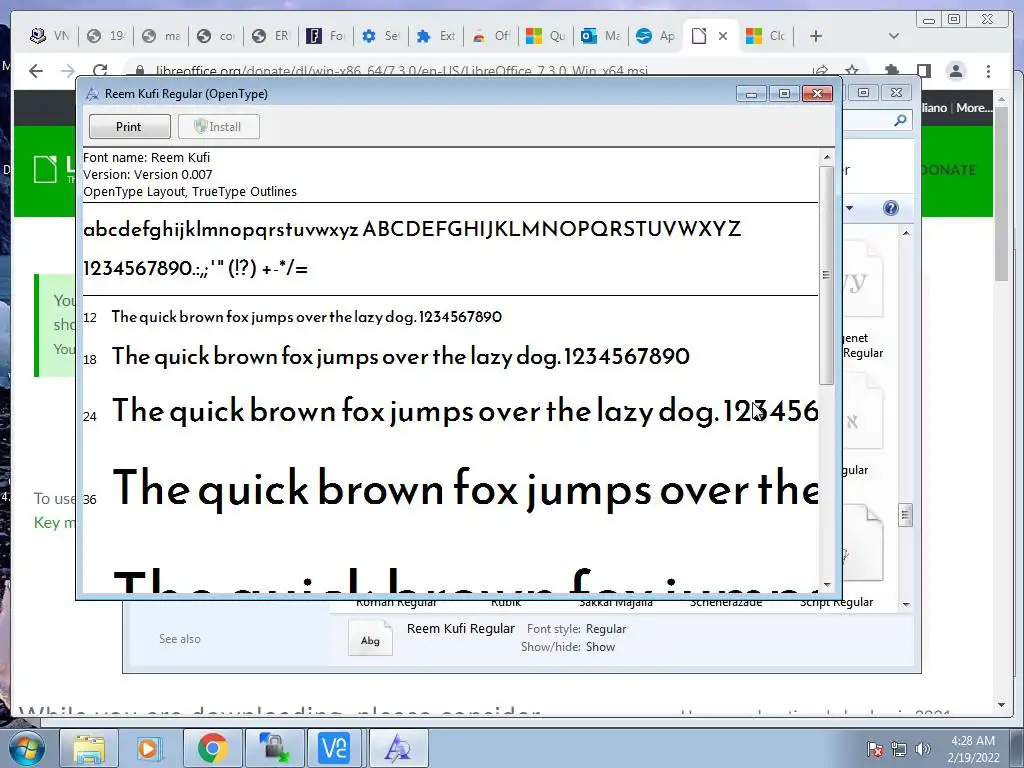This screenshot has width=1024, height=768.
Task: Click the Fonts folder lower scroll down arrow
Action: coord(906,604)
